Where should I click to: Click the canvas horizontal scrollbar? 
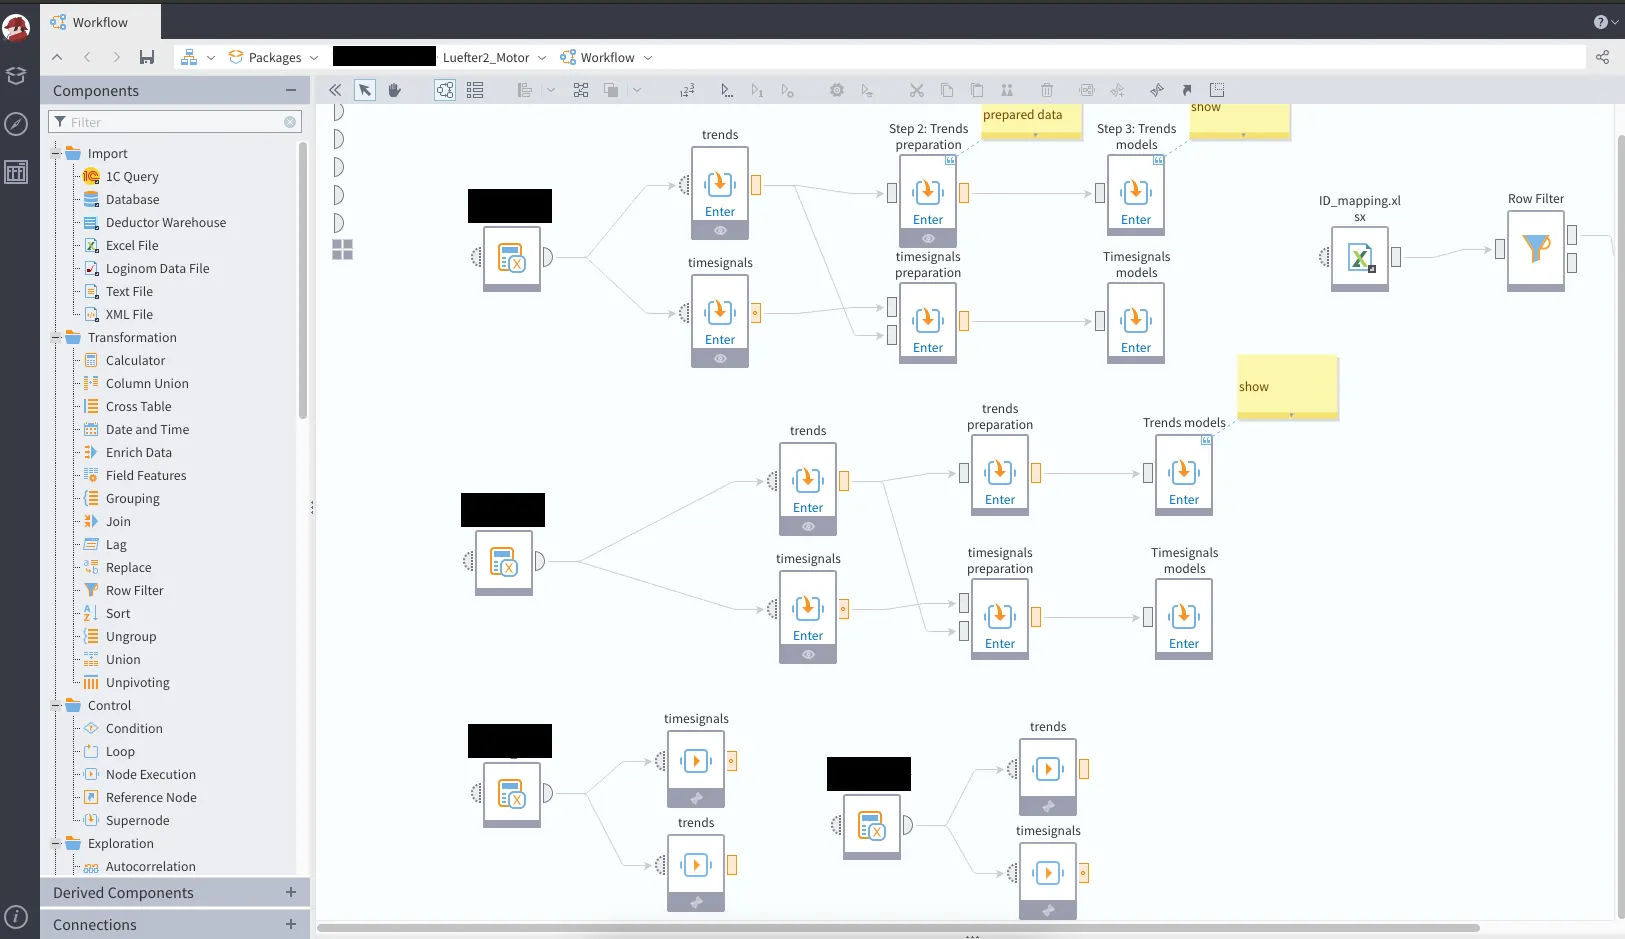coord(898,928)
